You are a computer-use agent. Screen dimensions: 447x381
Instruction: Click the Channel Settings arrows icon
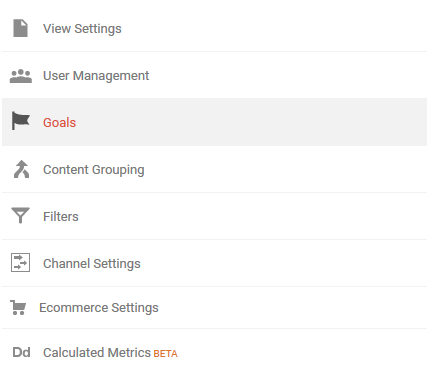pyautogui.click(x=20, y=263)
